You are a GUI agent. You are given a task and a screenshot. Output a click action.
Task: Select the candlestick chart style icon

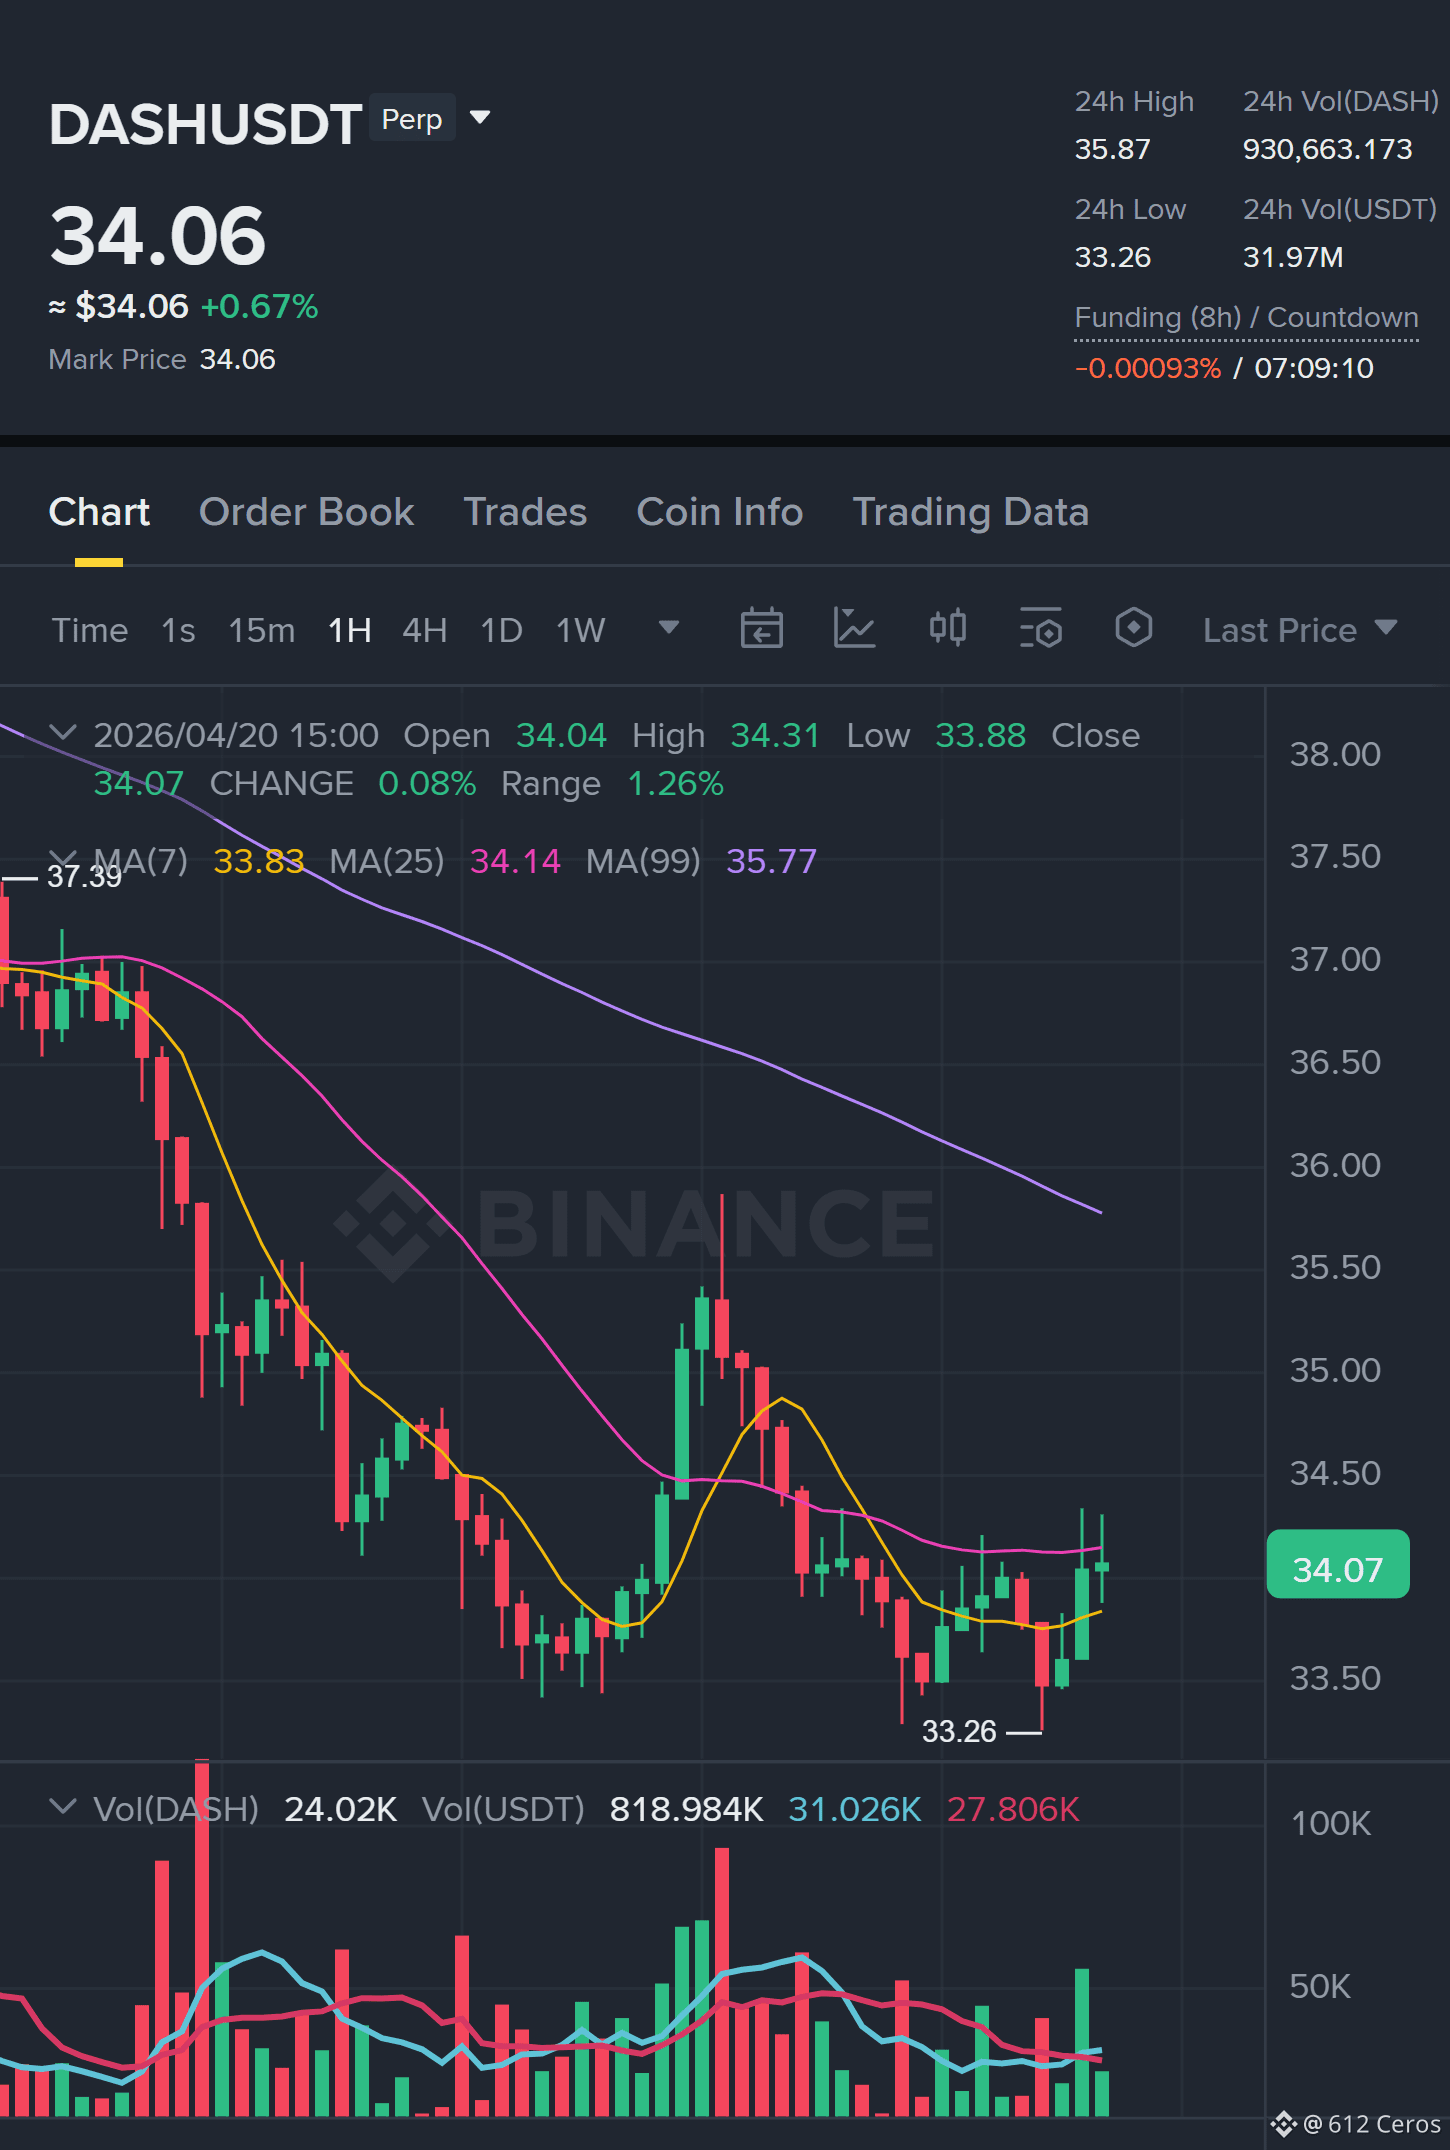coord(947,628)
